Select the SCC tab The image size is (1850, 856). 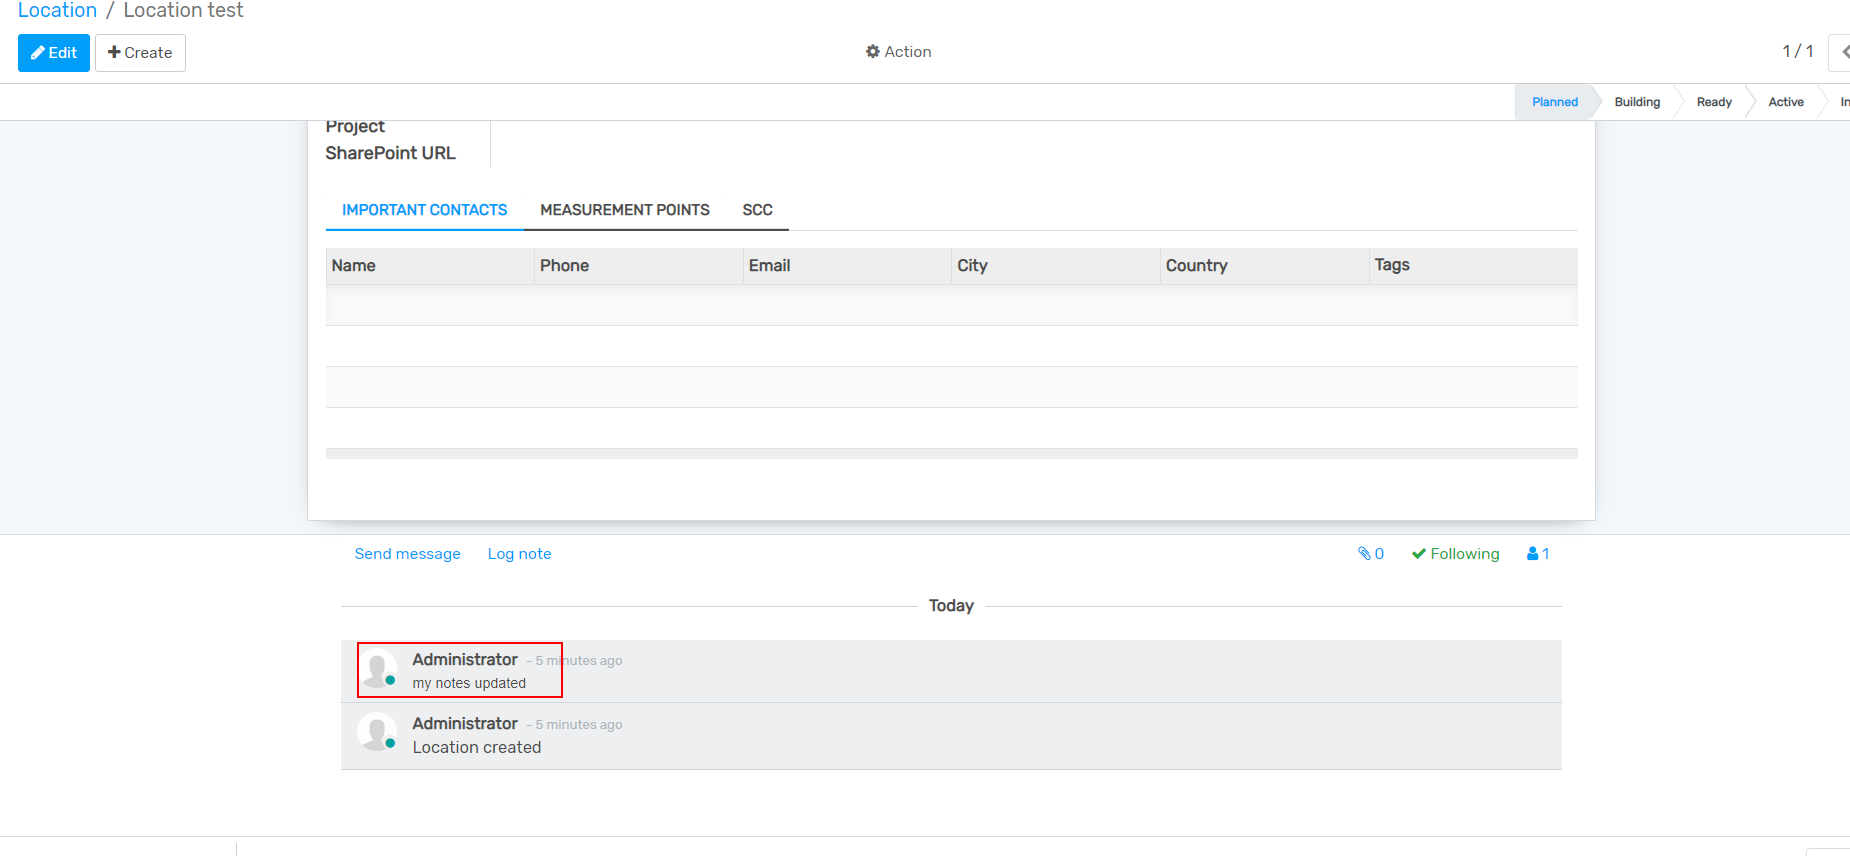(757, 210)
